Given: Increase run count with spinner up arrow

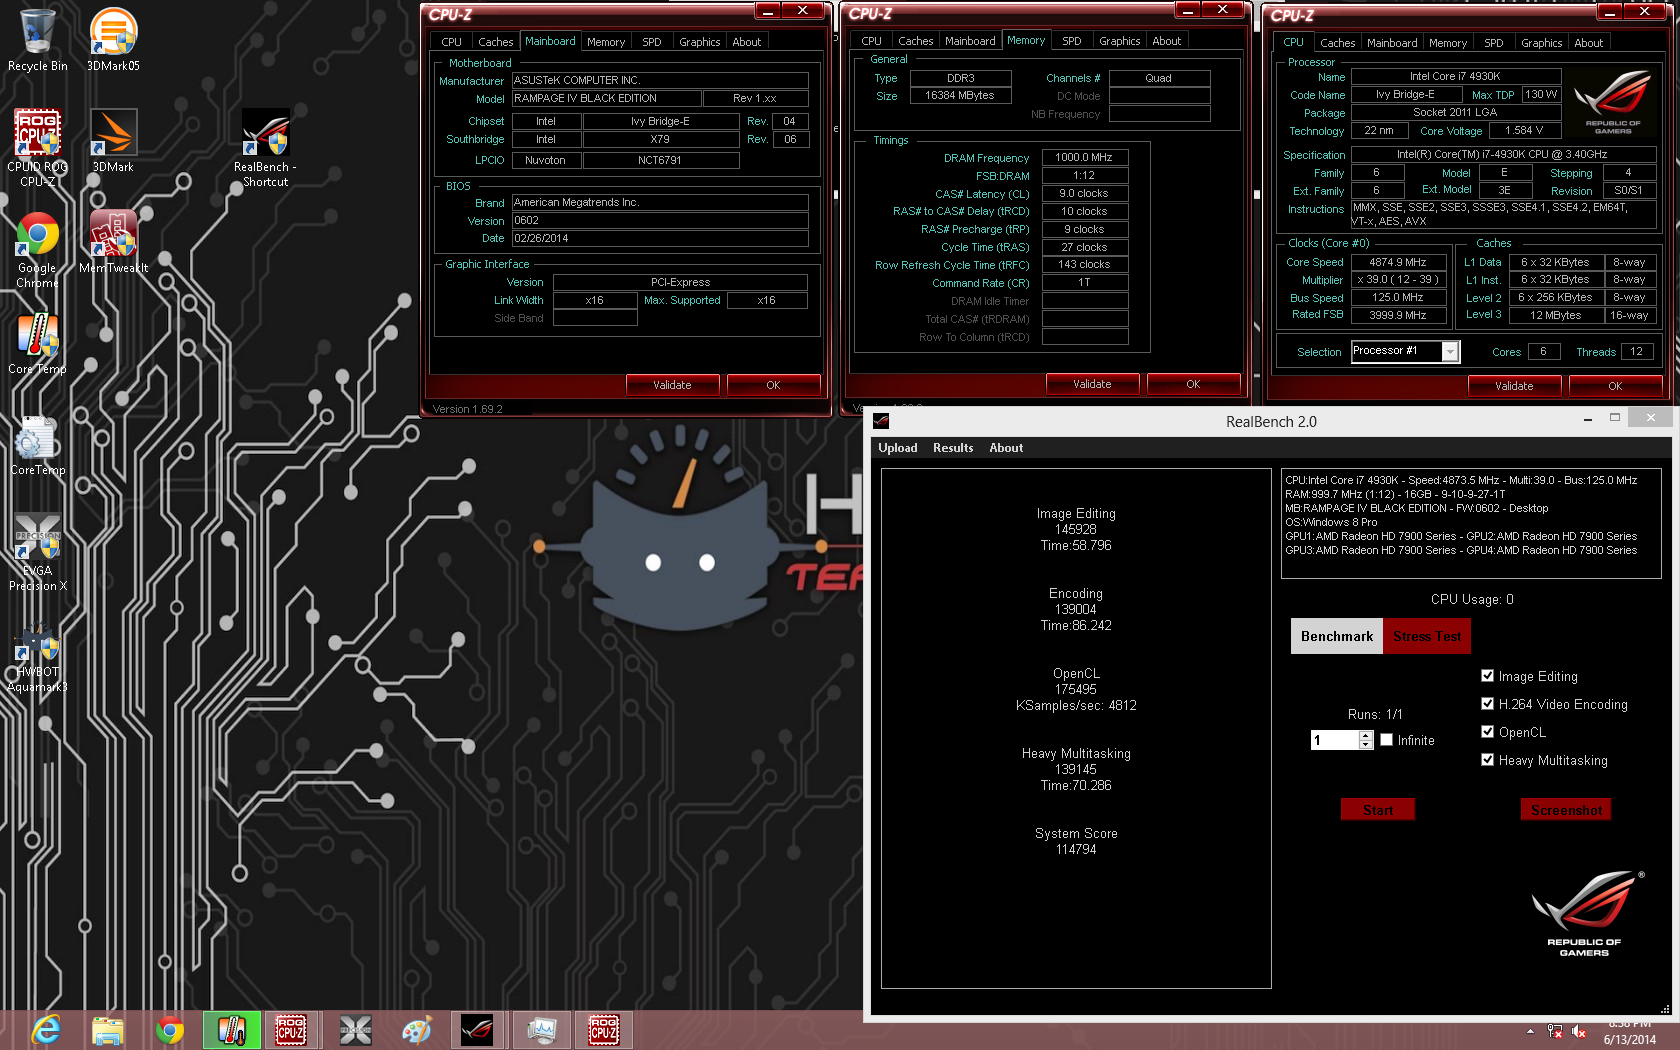Looking at the screenshot, I should pos(1366,735).
